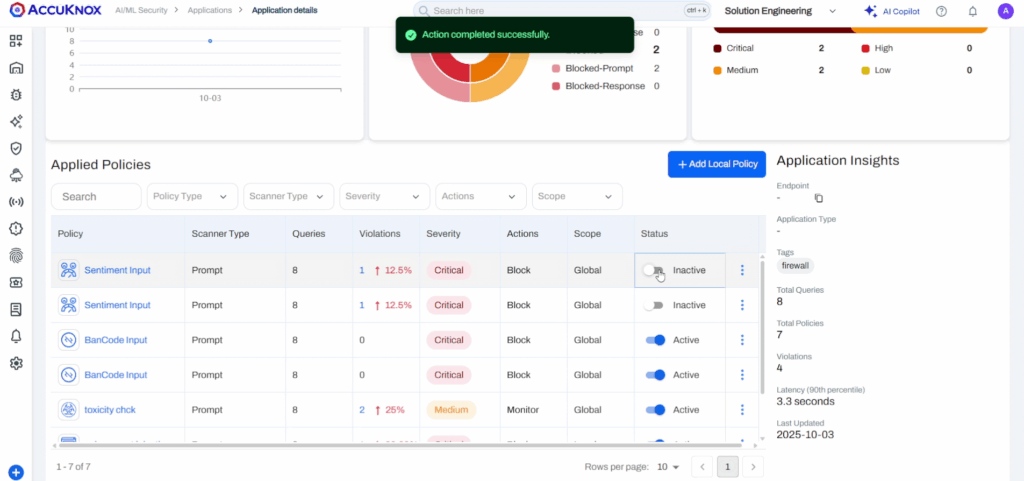Sort by the Violations column header
Screen dimensions: 1024x481
pos(380,234)
